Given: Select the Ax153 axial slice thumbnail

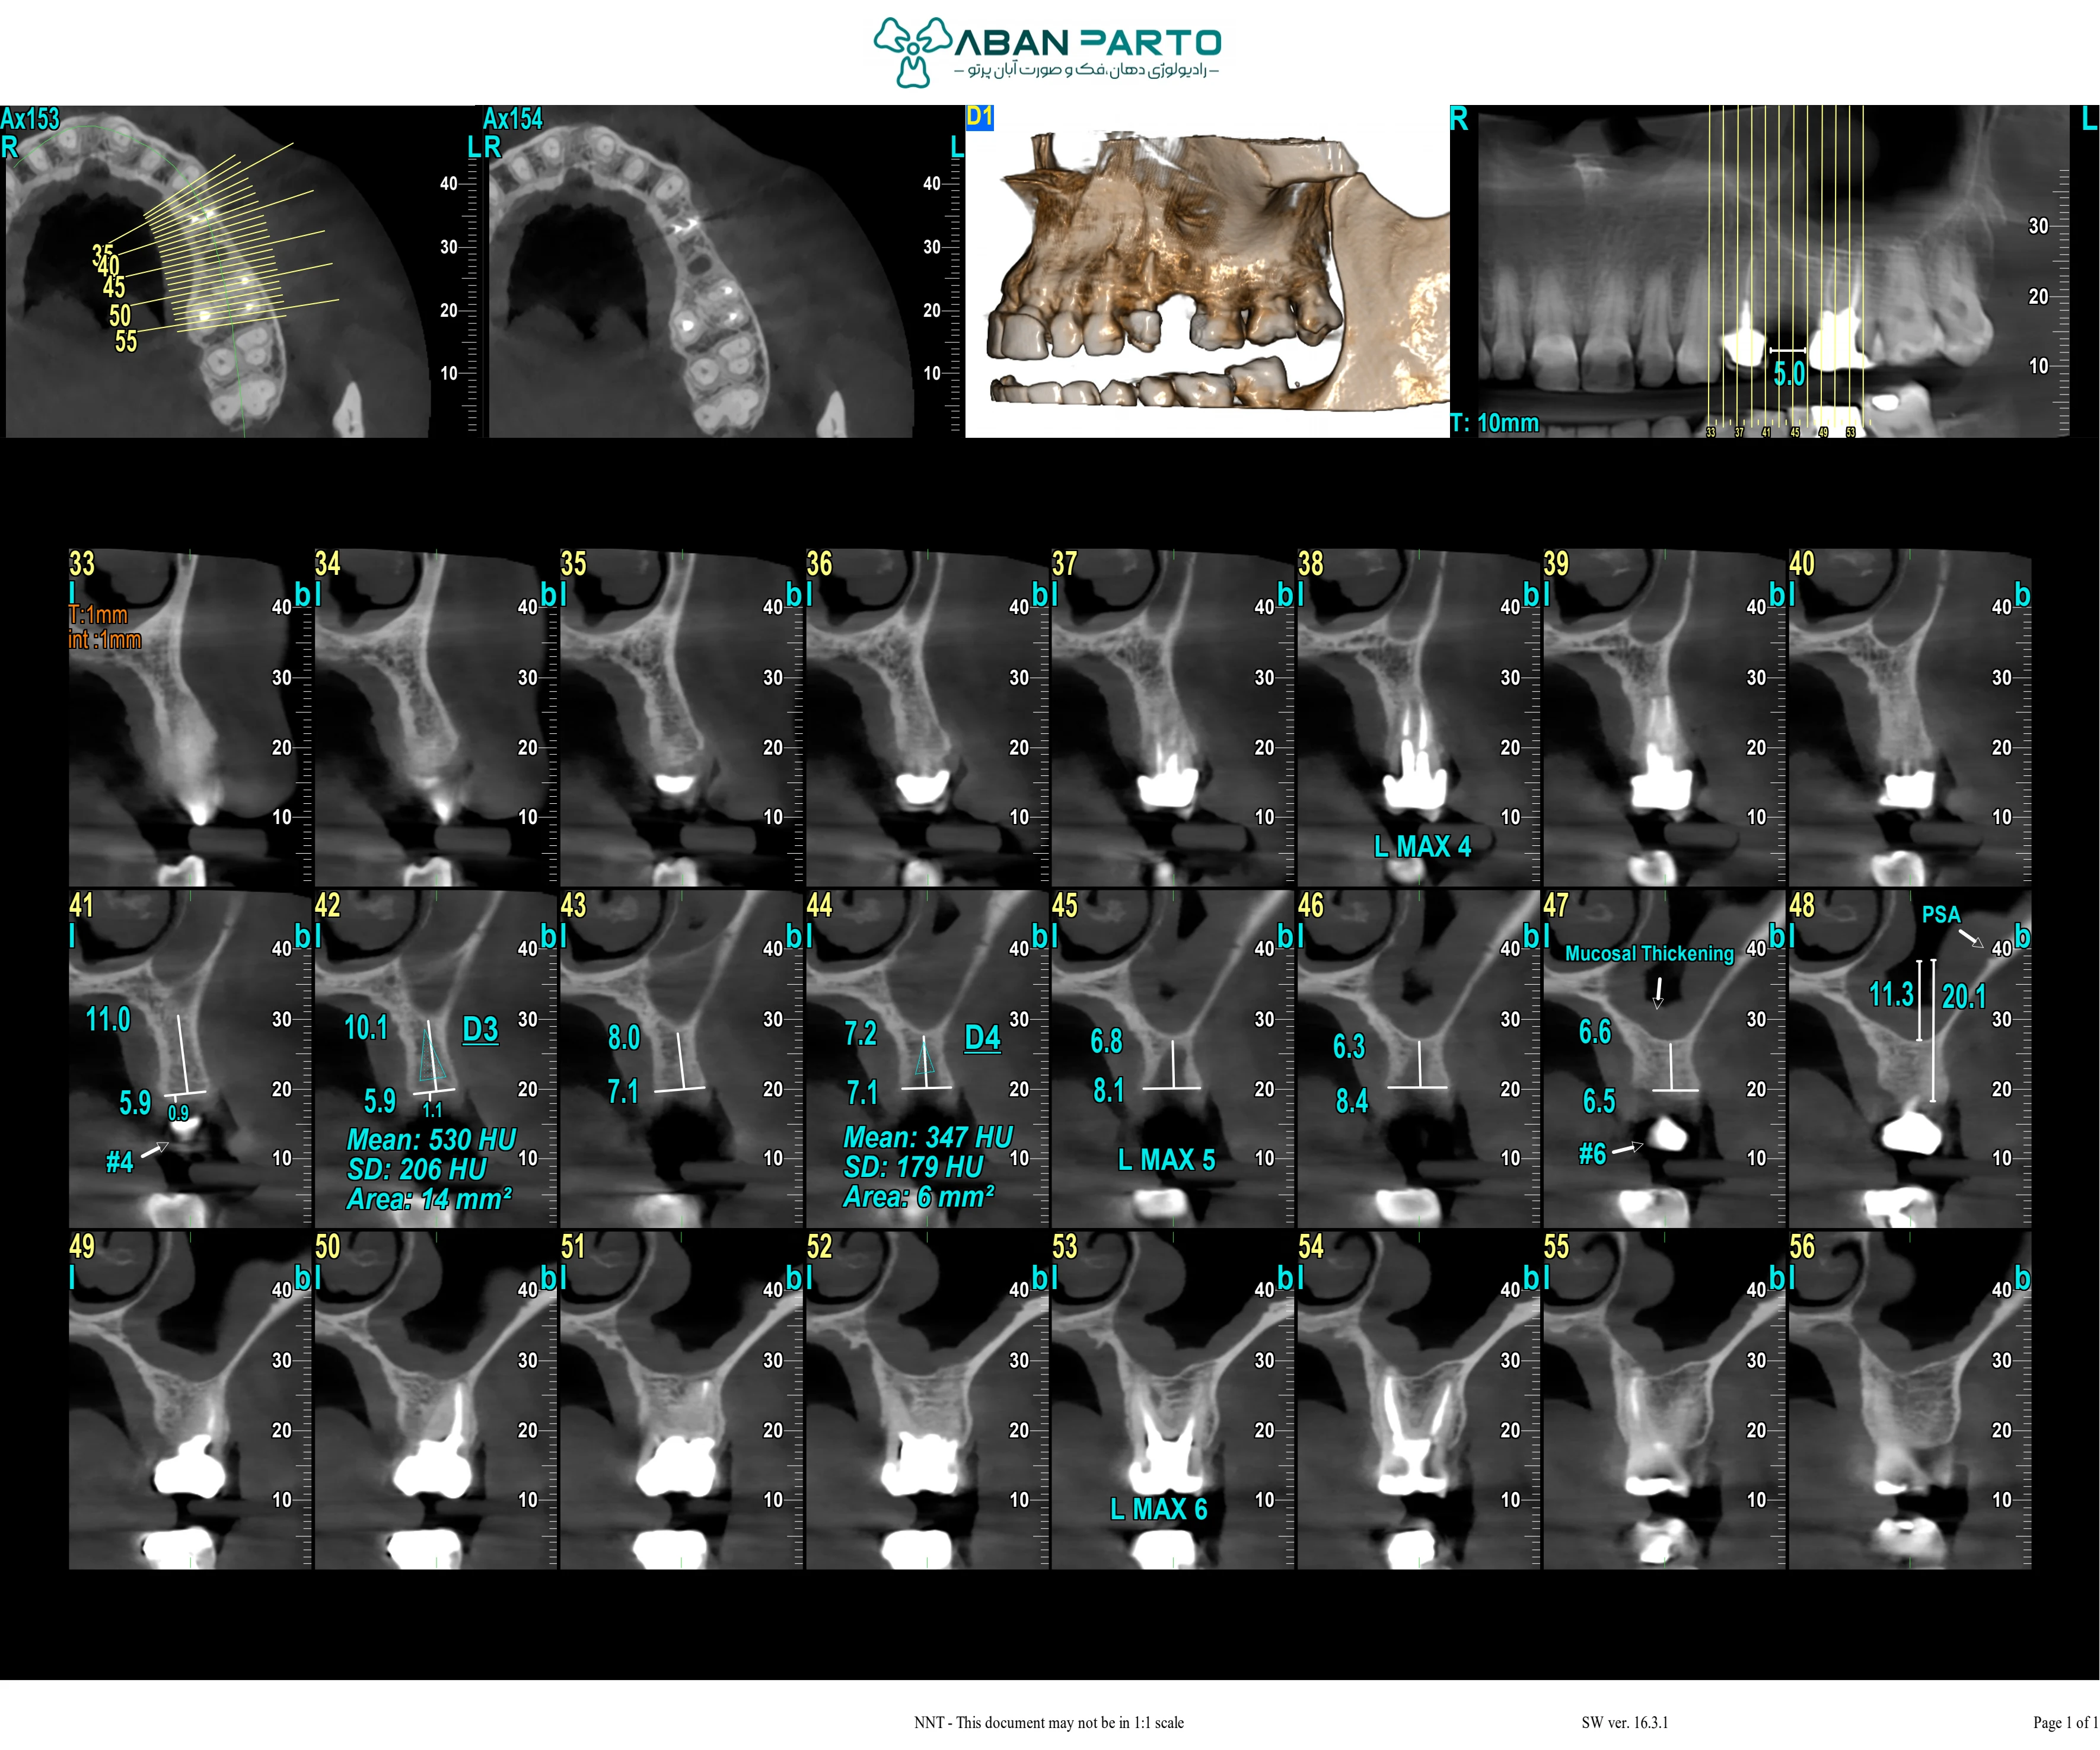Looking at the screenshot, I should [x=217, y=271].
